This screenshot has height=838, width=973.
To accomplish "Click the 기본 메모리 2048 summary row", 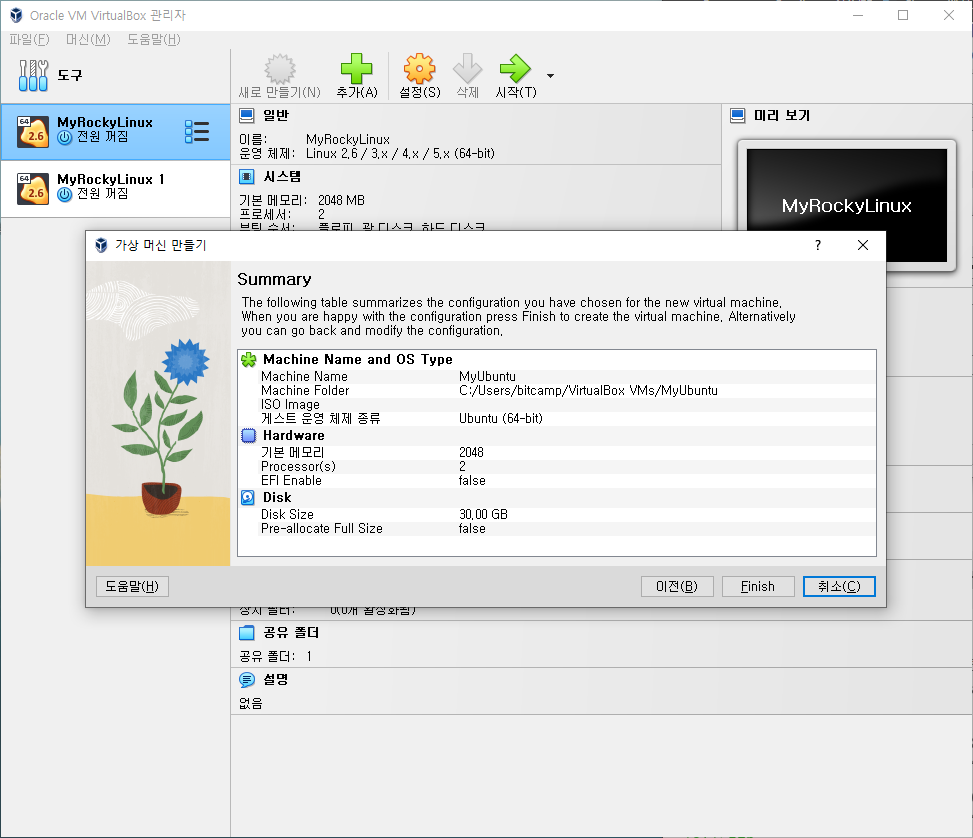I will [557, 453].
